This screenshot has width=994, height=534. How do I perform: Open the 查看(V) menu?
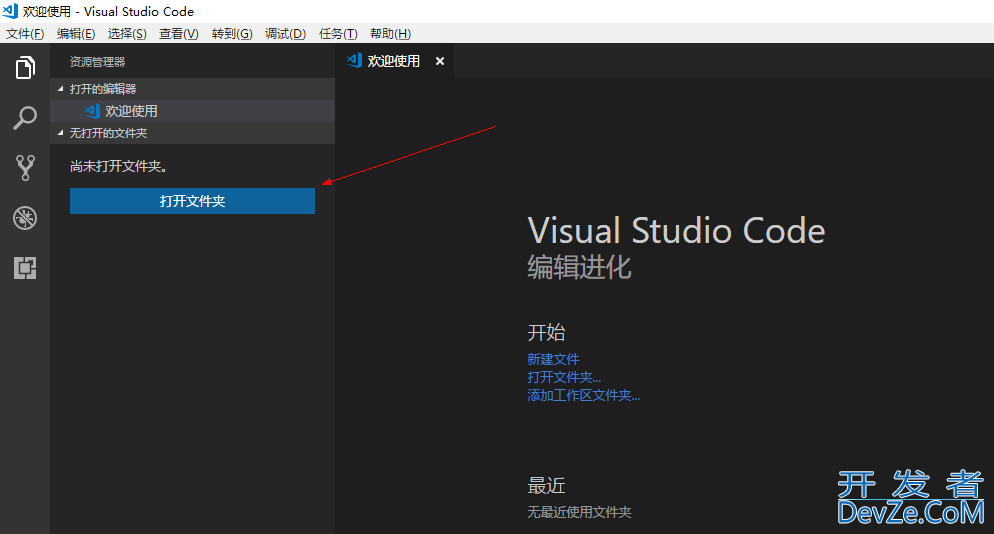(179, 34)
